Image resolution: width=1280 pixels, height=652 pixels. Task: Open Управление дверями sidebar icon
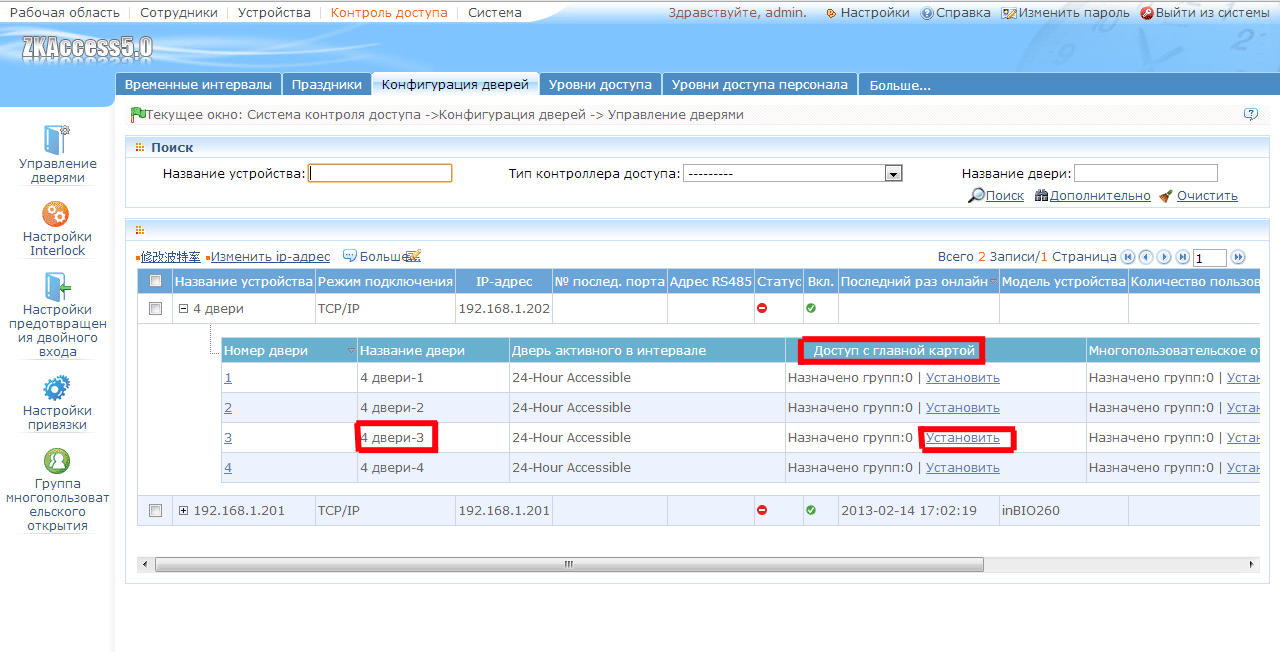pos(57,140)
